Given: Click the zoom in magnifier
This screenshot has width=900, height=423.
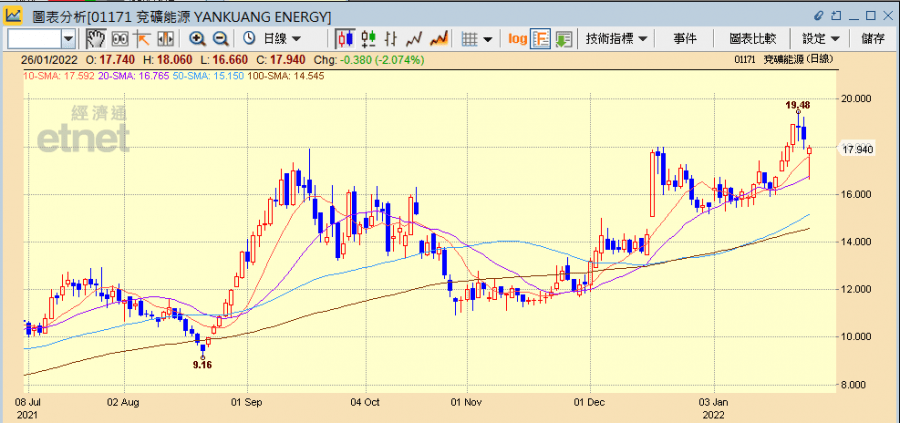Looking at the screenshot, I should click(197, 38).
